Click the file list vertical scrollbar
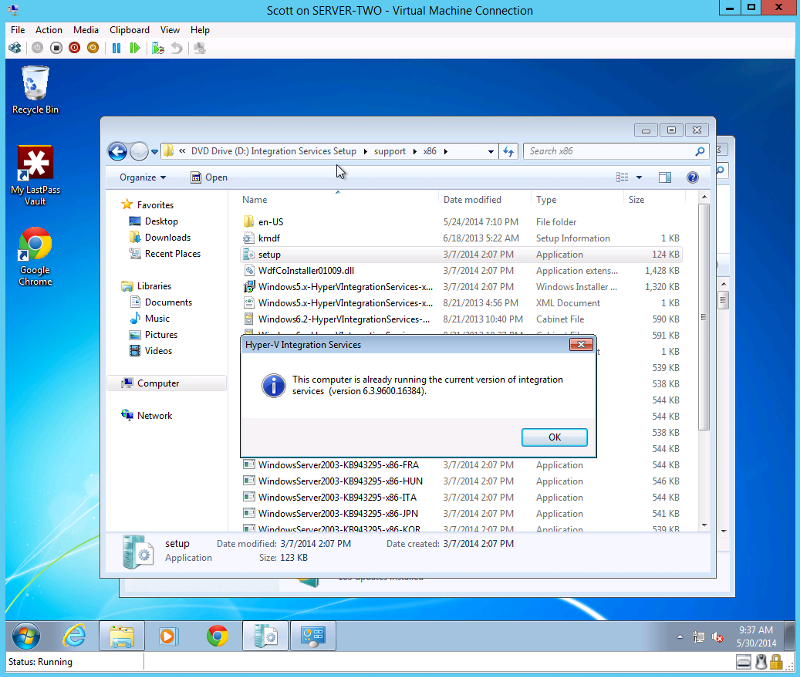800x677 pixels. click(704, 316)
